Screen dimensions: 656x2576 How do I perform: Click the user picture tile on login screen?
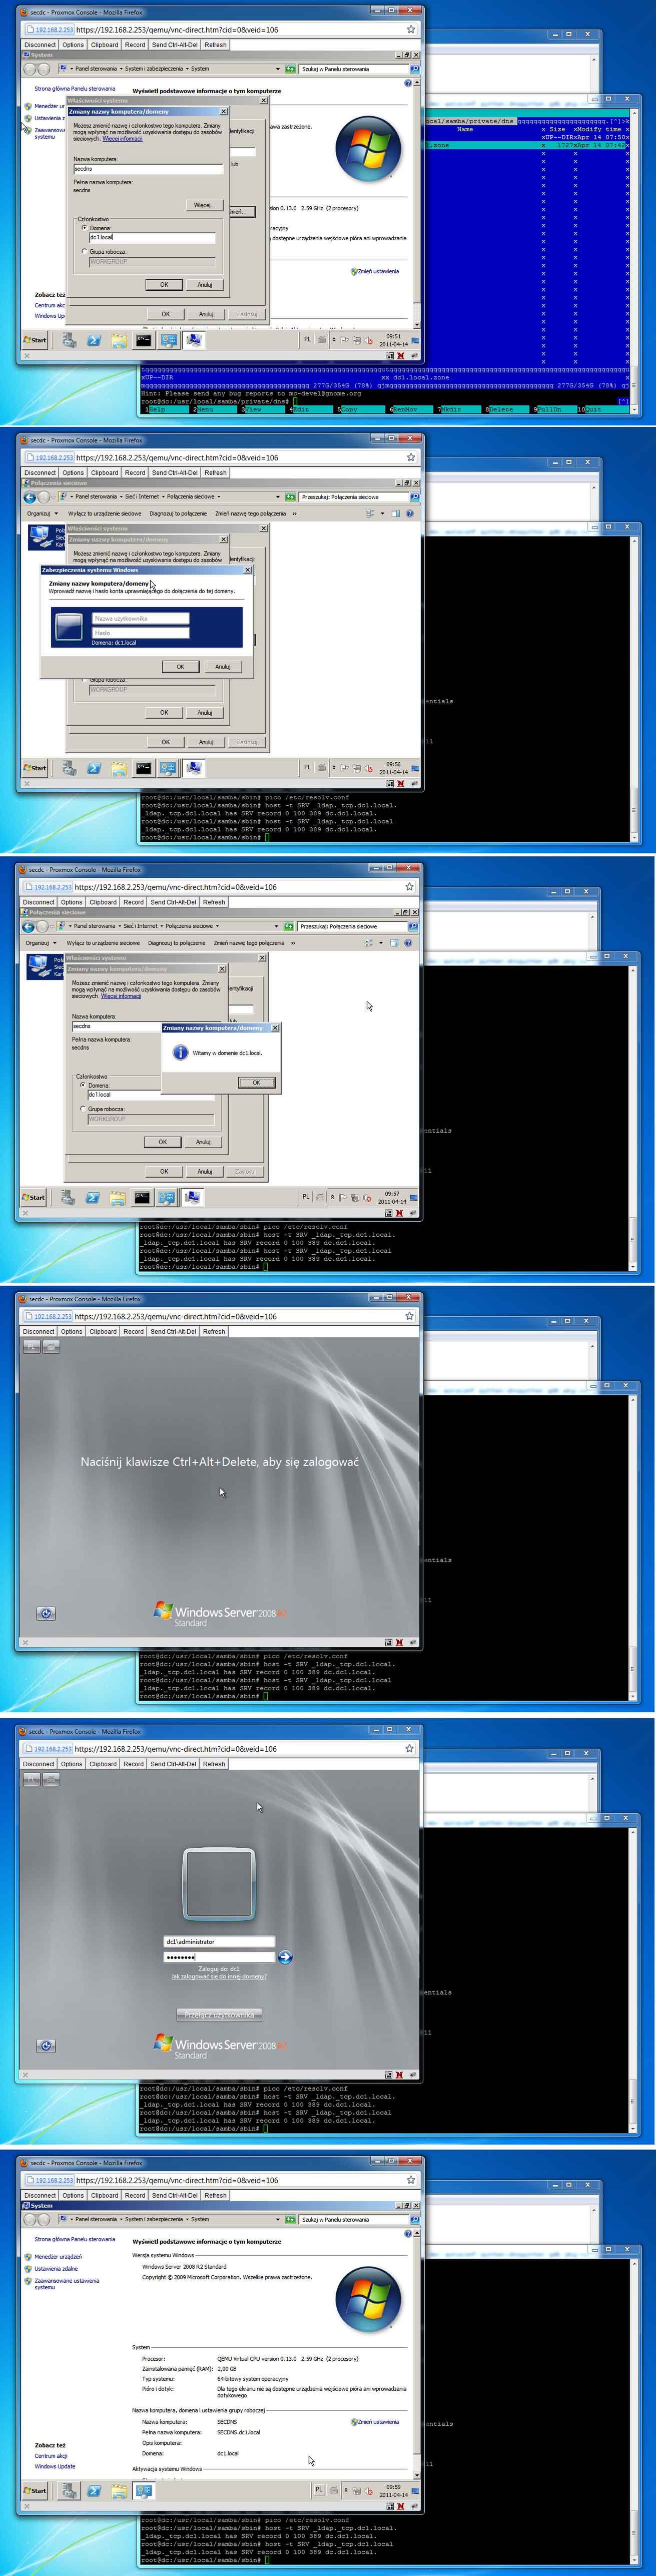tap(219, 1884)
